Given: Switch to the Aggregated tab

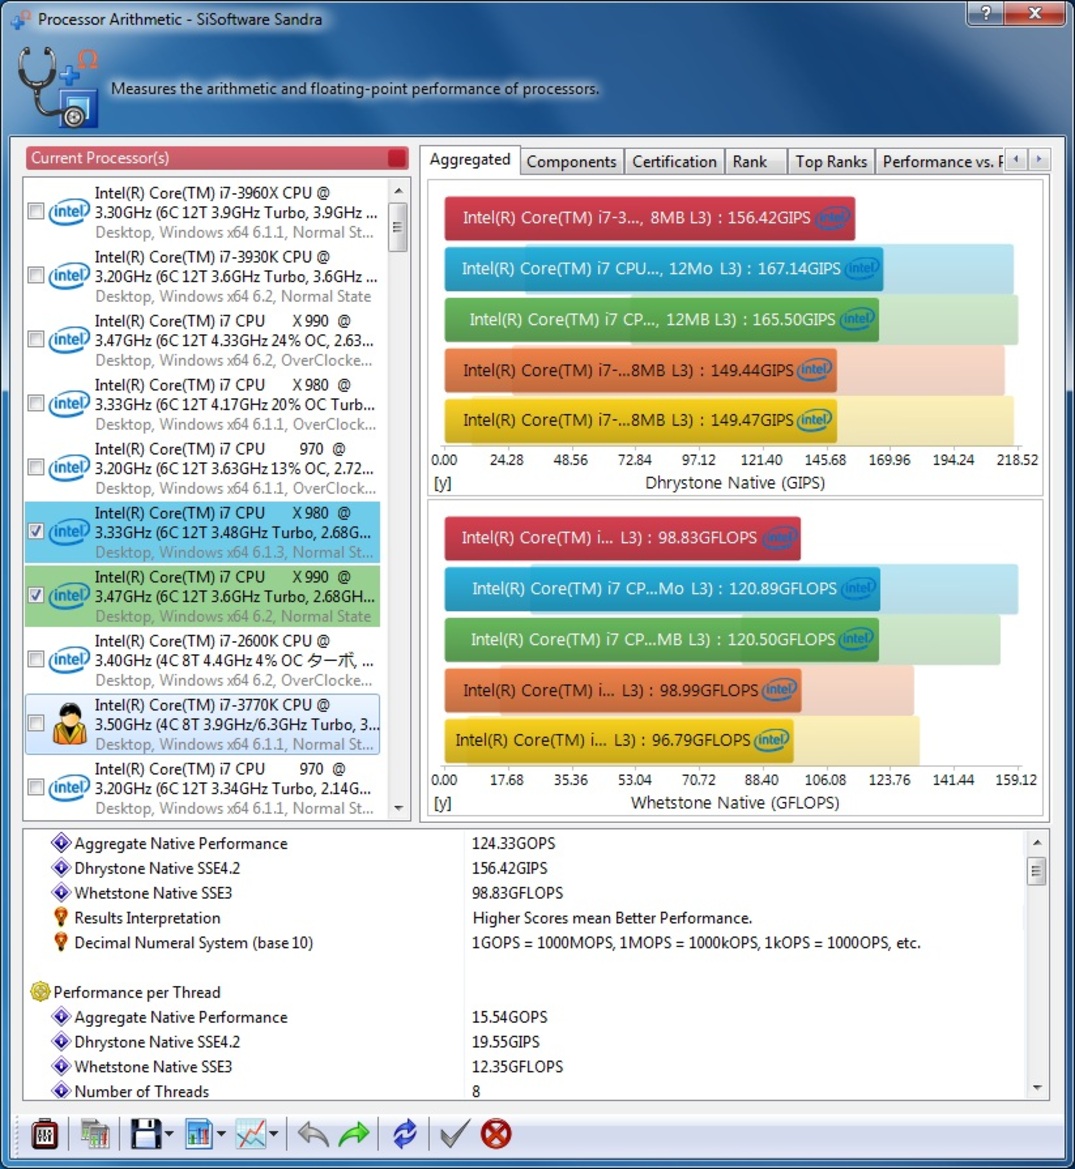Looking at the screenshot, I should 470,160.
